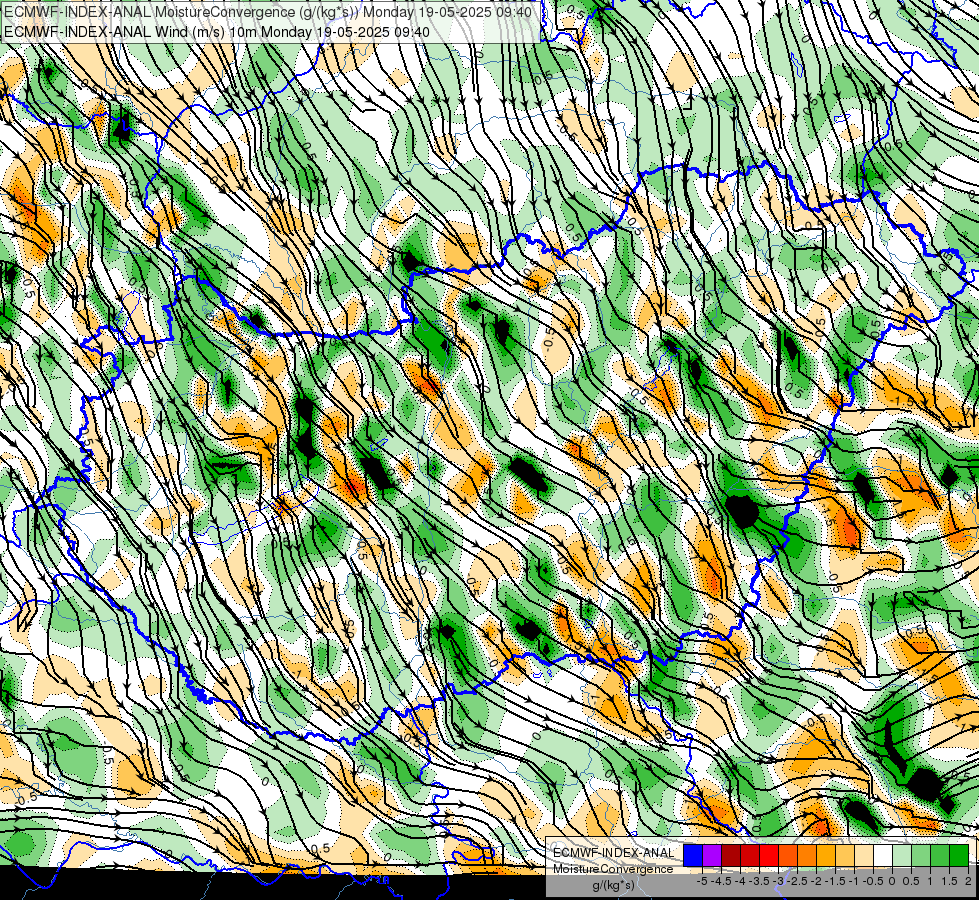Click the amber swatch between -2 and -1.5

826,856
